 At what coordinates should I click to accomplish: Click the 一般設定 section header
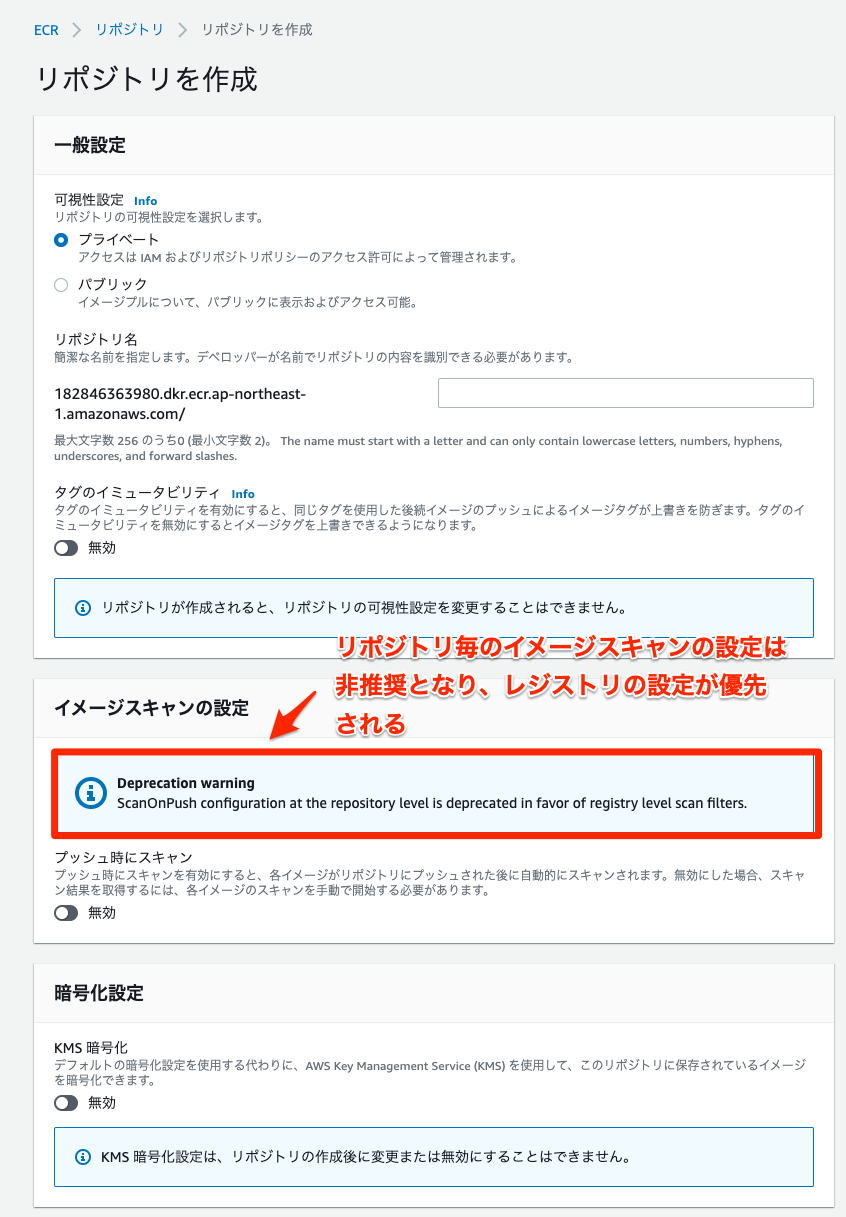(x=90, y=145)
